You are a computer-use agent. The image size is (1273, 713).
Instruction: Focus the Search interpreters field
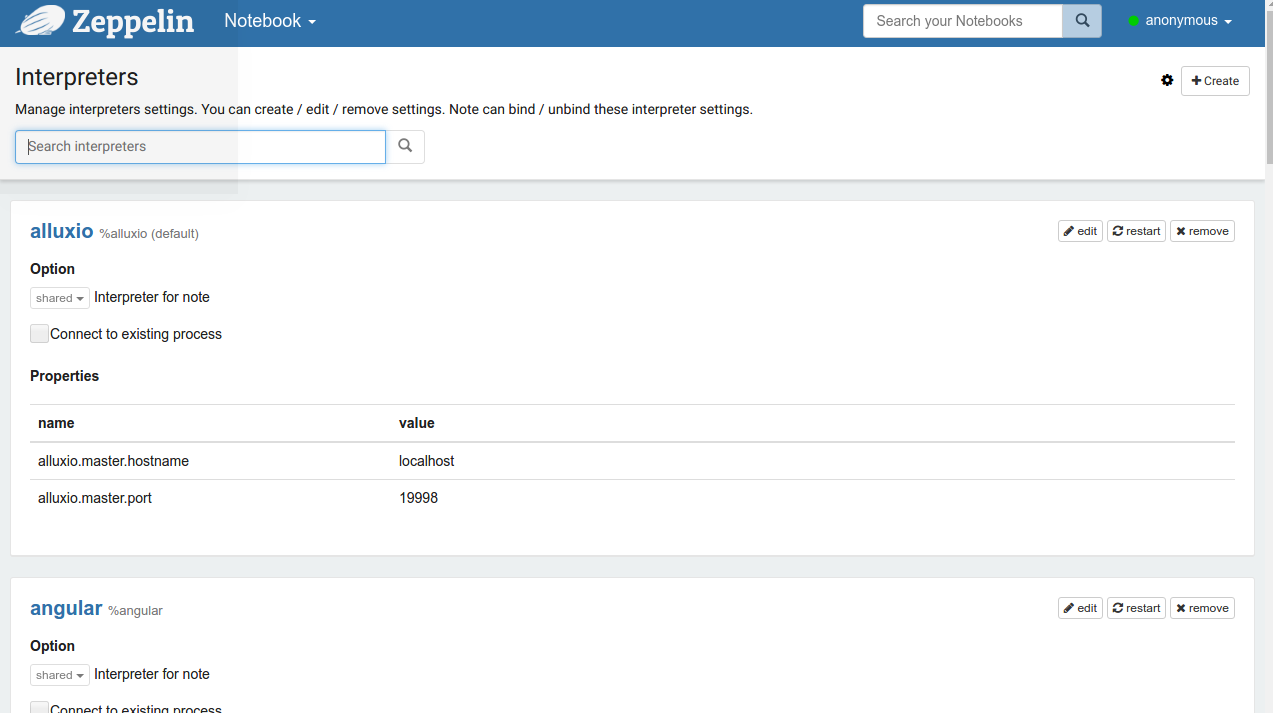[x=200, y=146]
